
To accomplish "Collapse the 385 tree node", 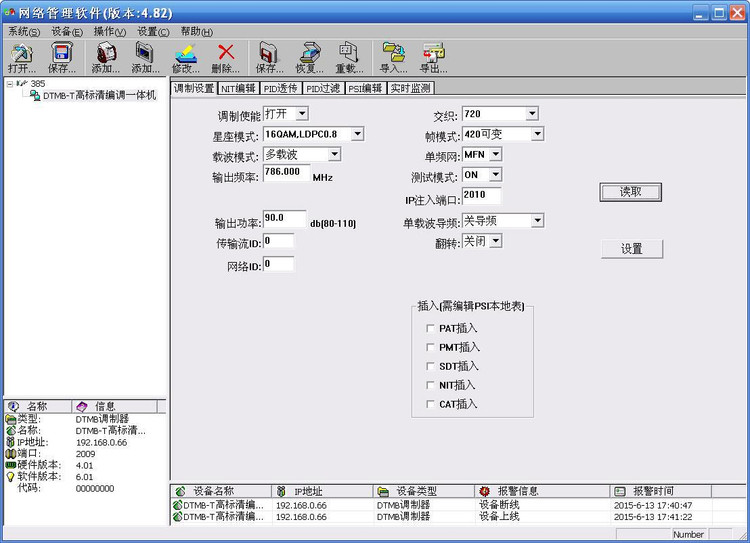I will point(10,84).
